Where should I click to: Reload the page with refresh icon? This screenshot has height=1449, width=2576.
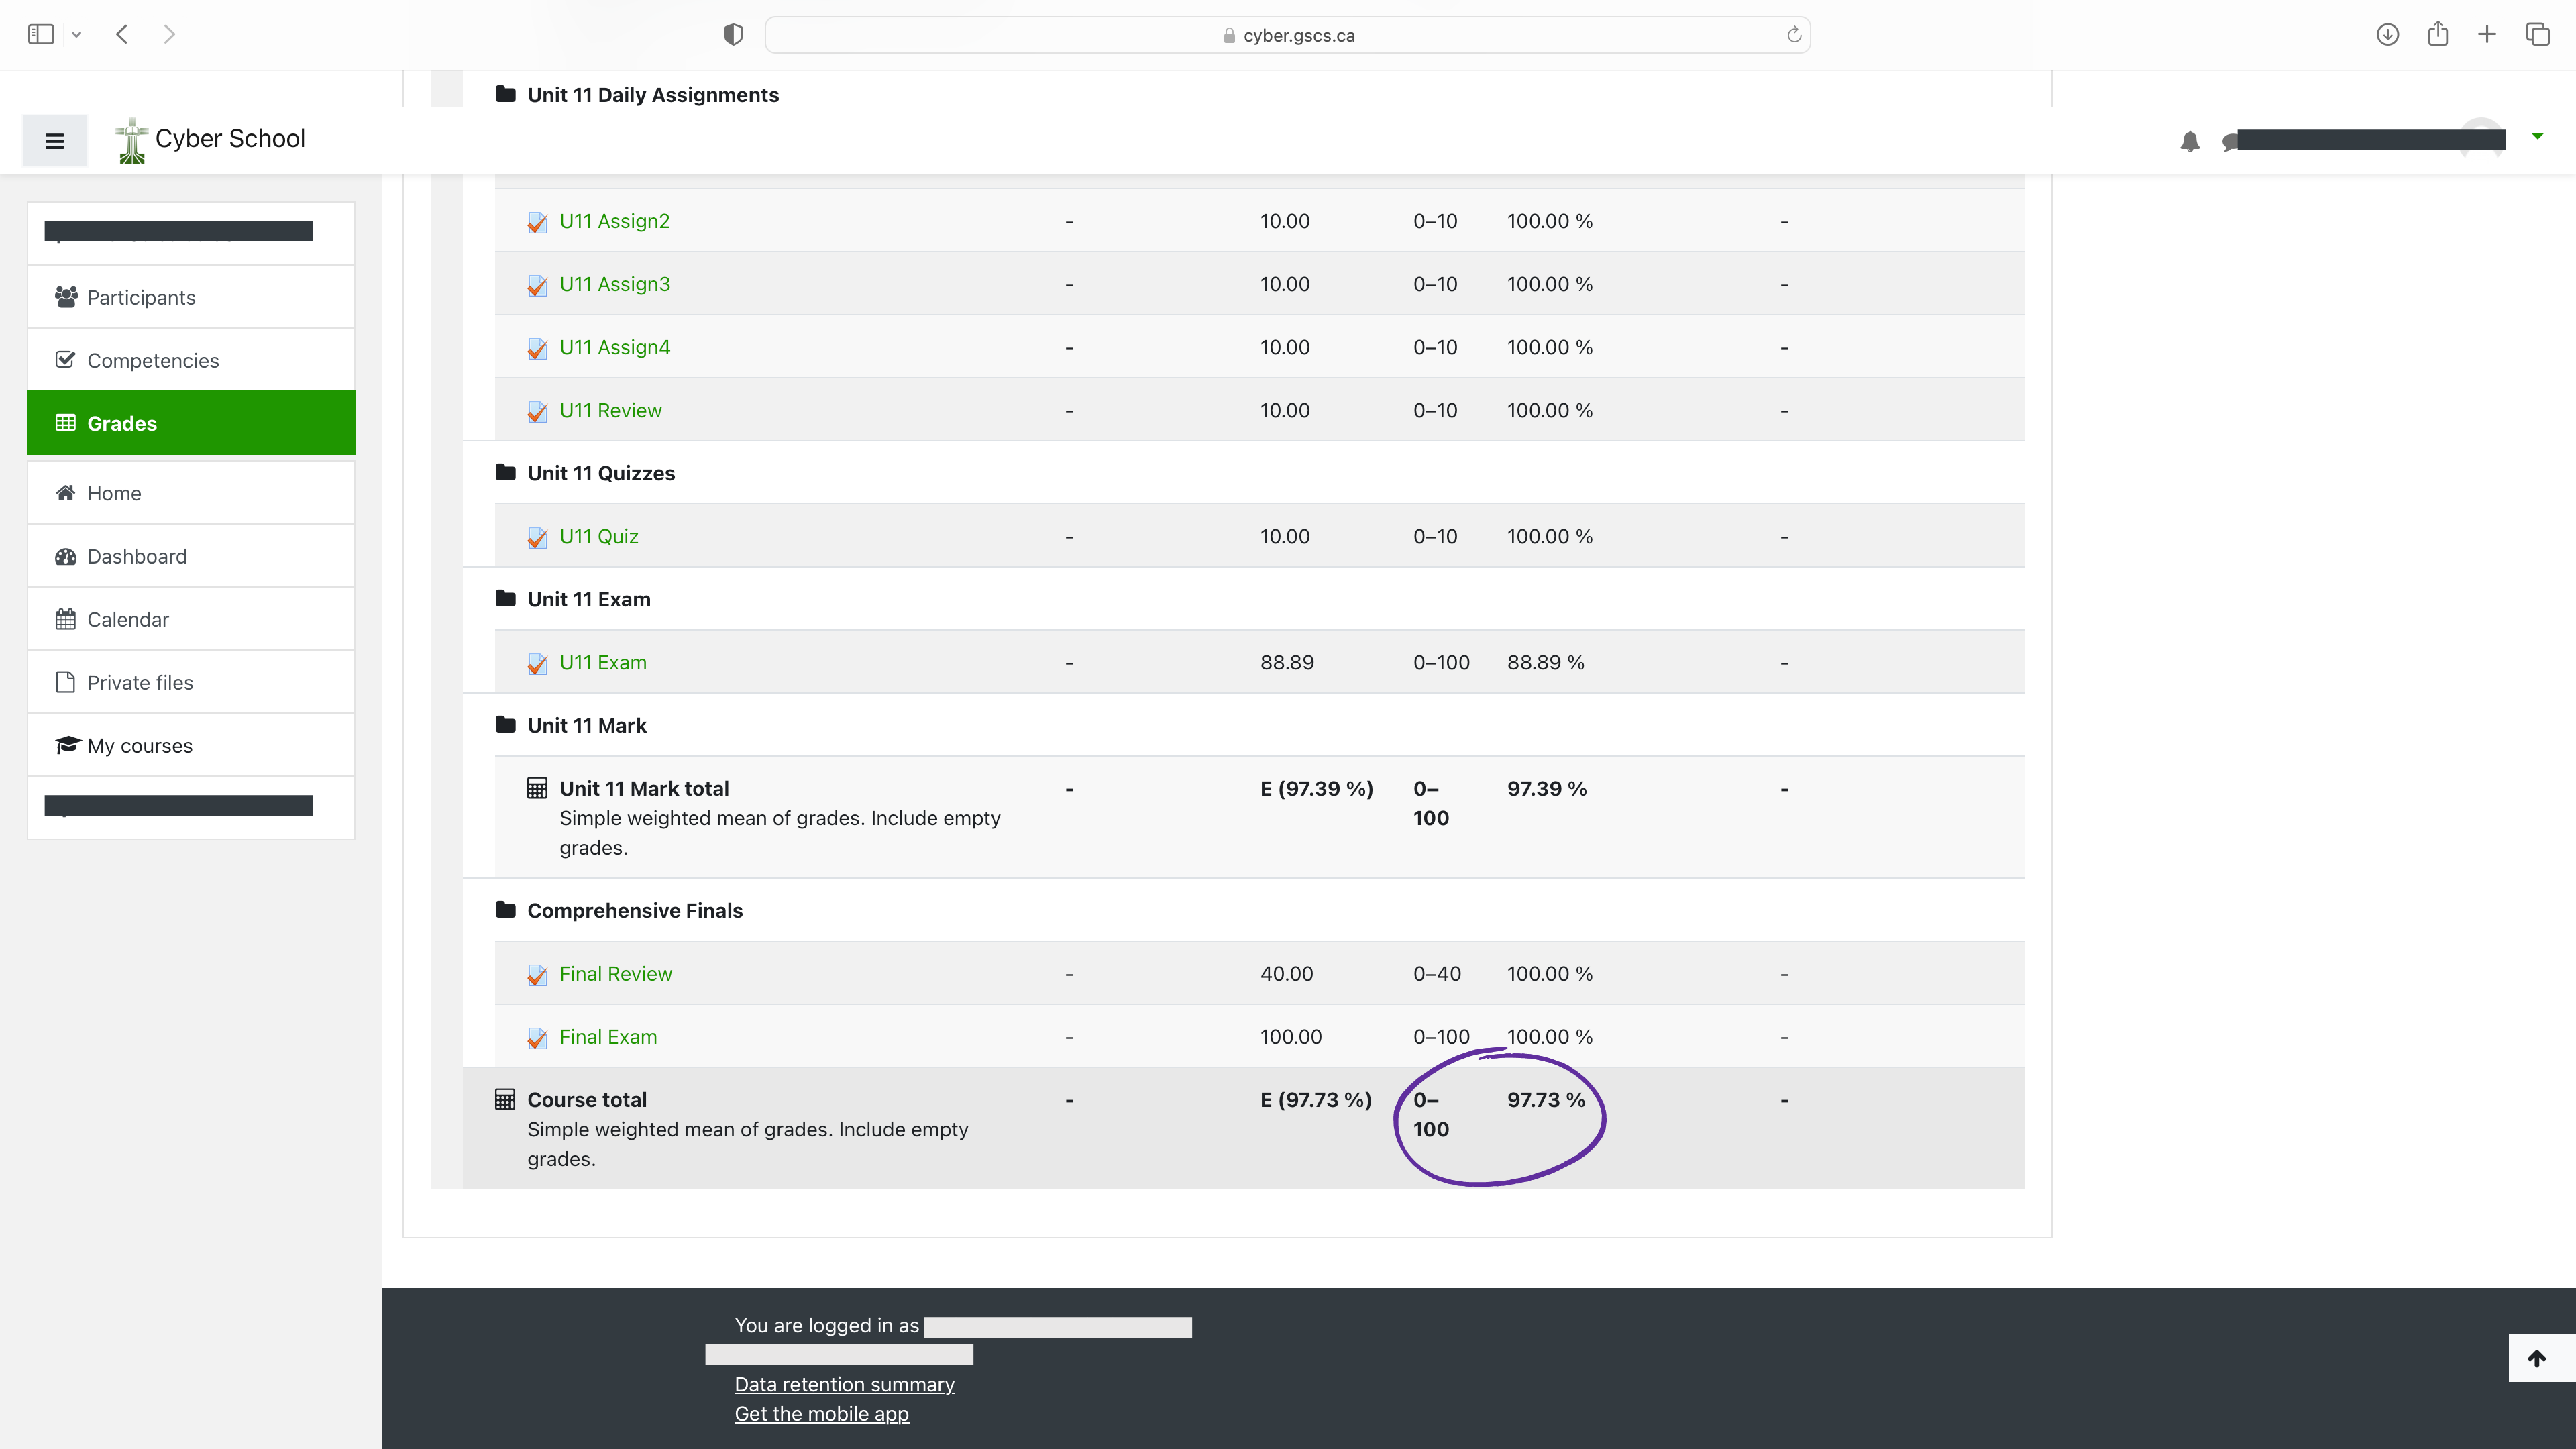1794,35
